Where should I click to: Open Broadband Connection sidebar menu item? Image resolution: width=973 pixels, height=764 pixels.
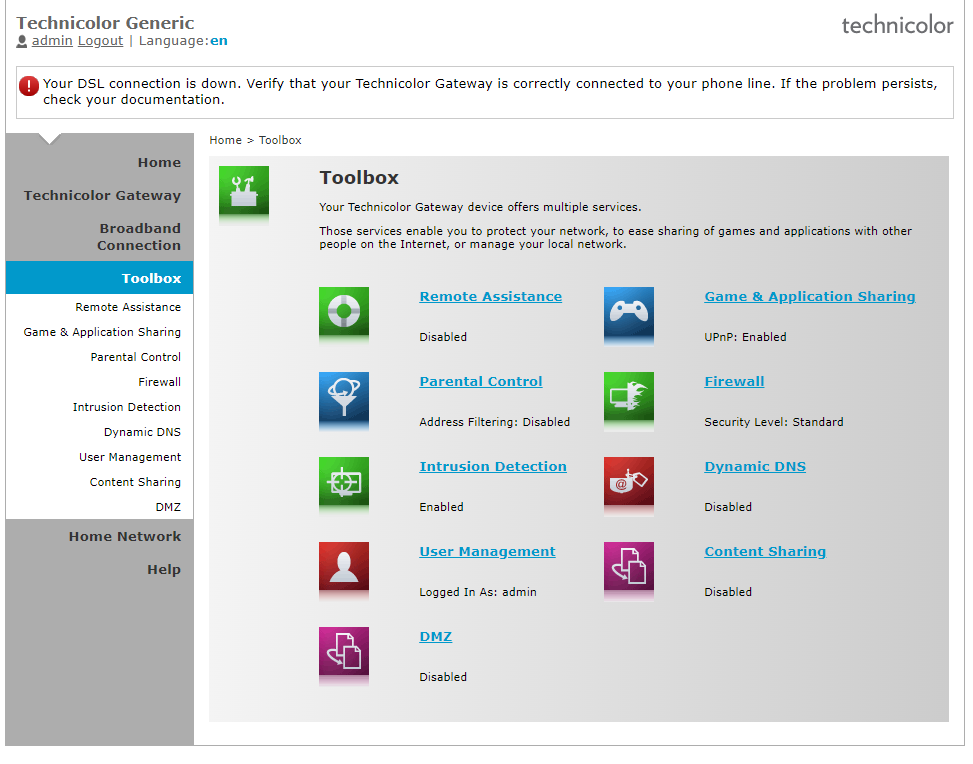click(139, 237)
